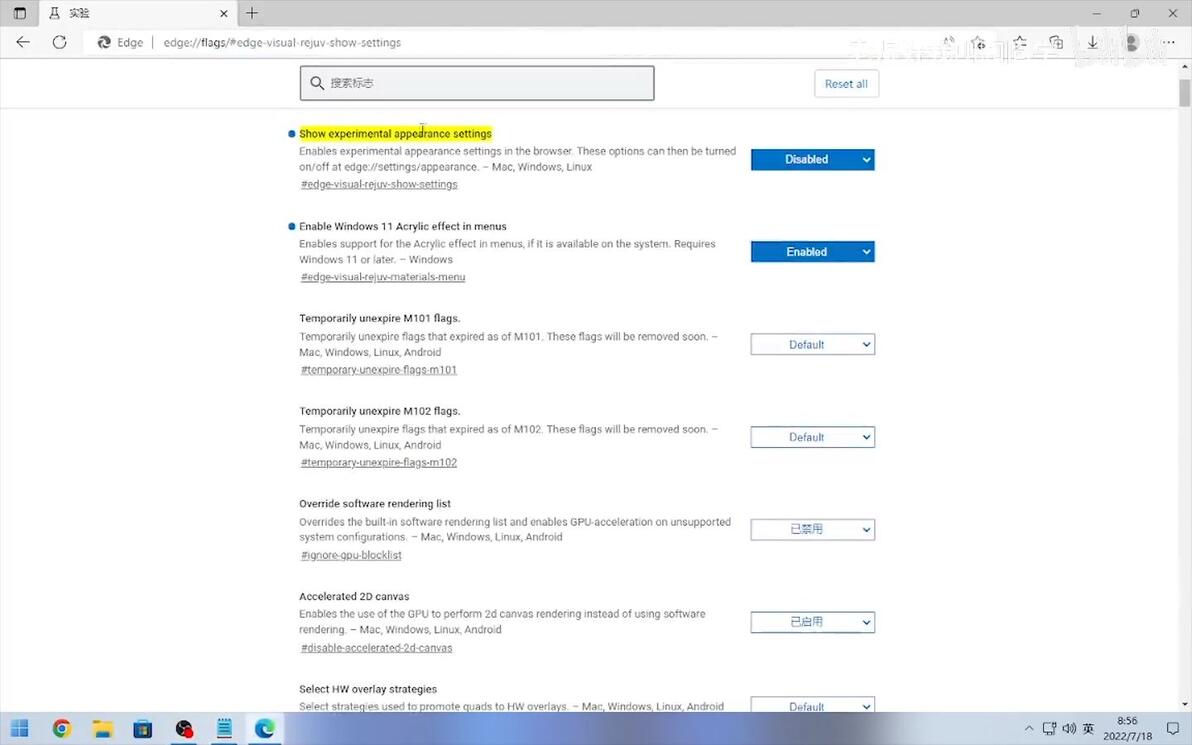
Task: Switch input method 英 indicator
Action: click(1089, 728)
